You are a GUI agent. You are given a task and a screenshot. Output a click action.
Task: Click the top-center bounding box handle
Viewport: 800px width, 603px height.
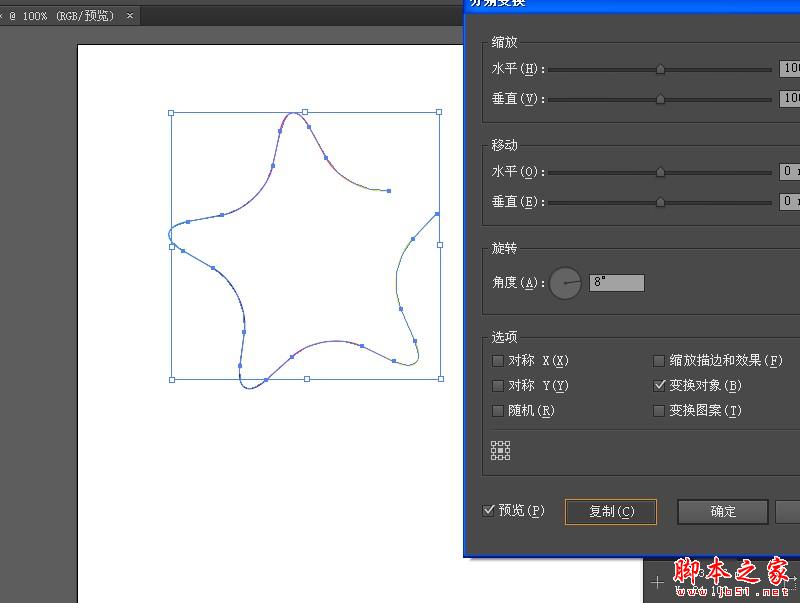[305, 112]
